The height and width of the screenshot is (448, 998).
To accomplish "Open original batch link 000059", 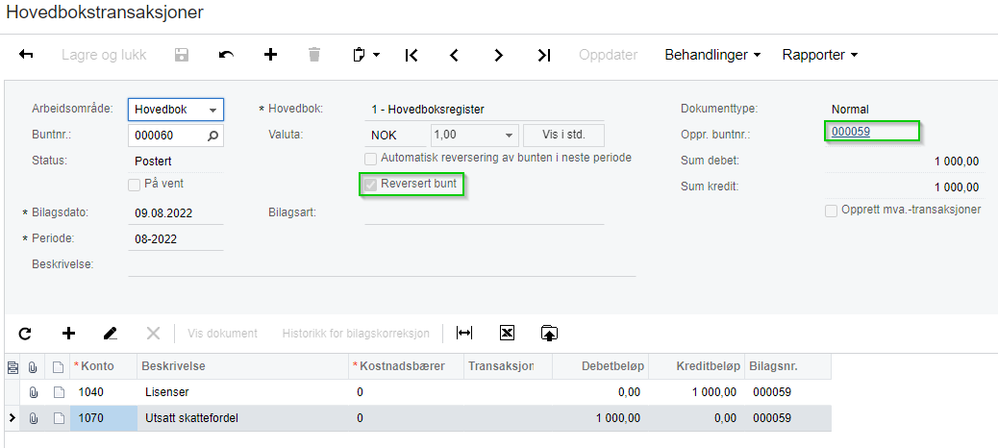I will point(851,131).
